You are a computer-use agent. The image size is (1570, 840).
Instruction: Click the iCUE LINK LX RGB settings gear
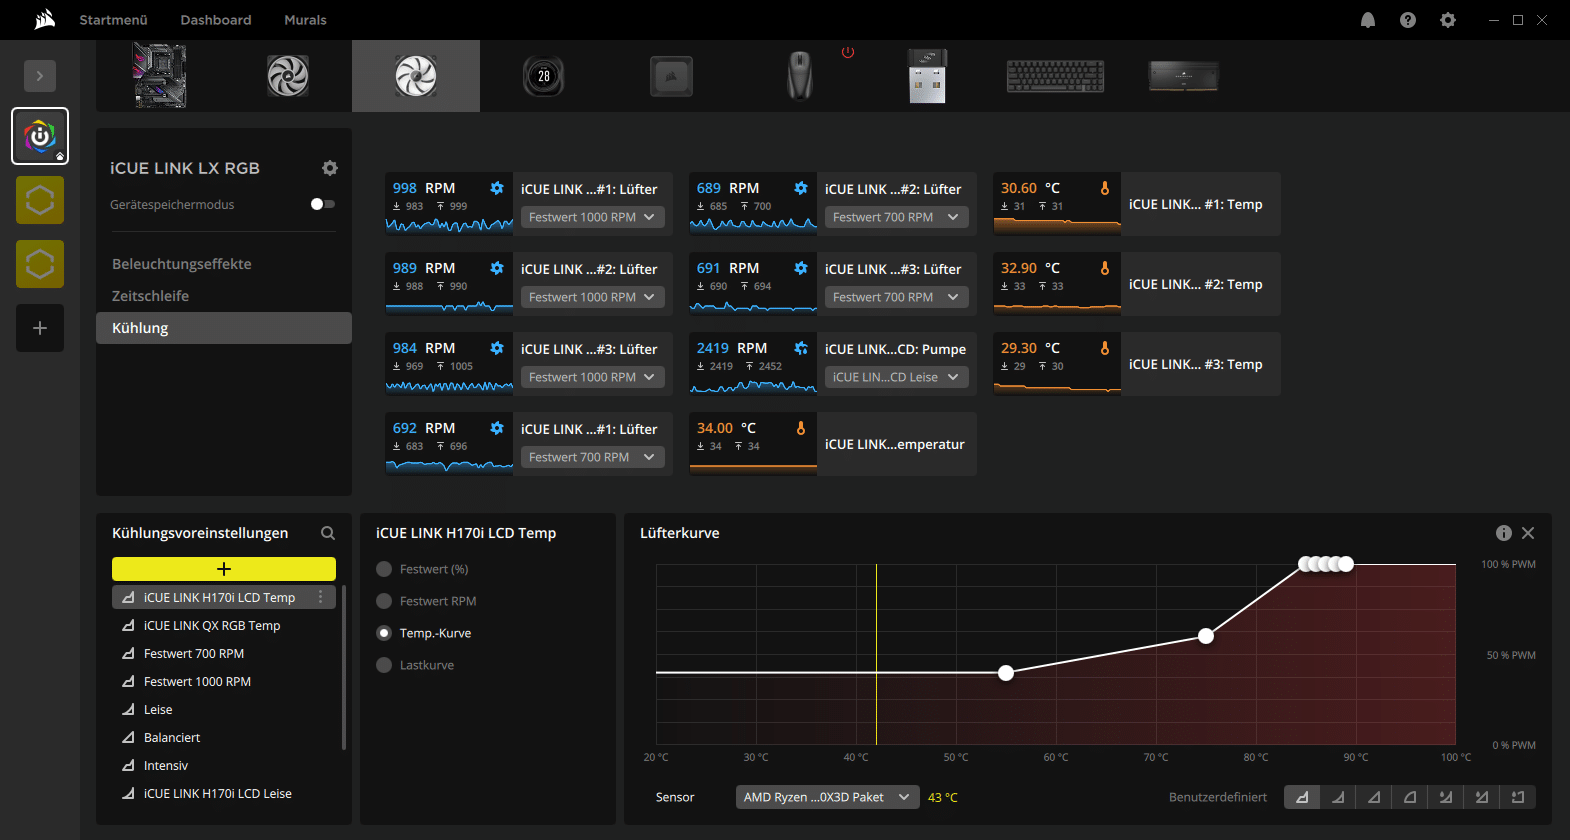pyautogui.click(x=330, y=168)
